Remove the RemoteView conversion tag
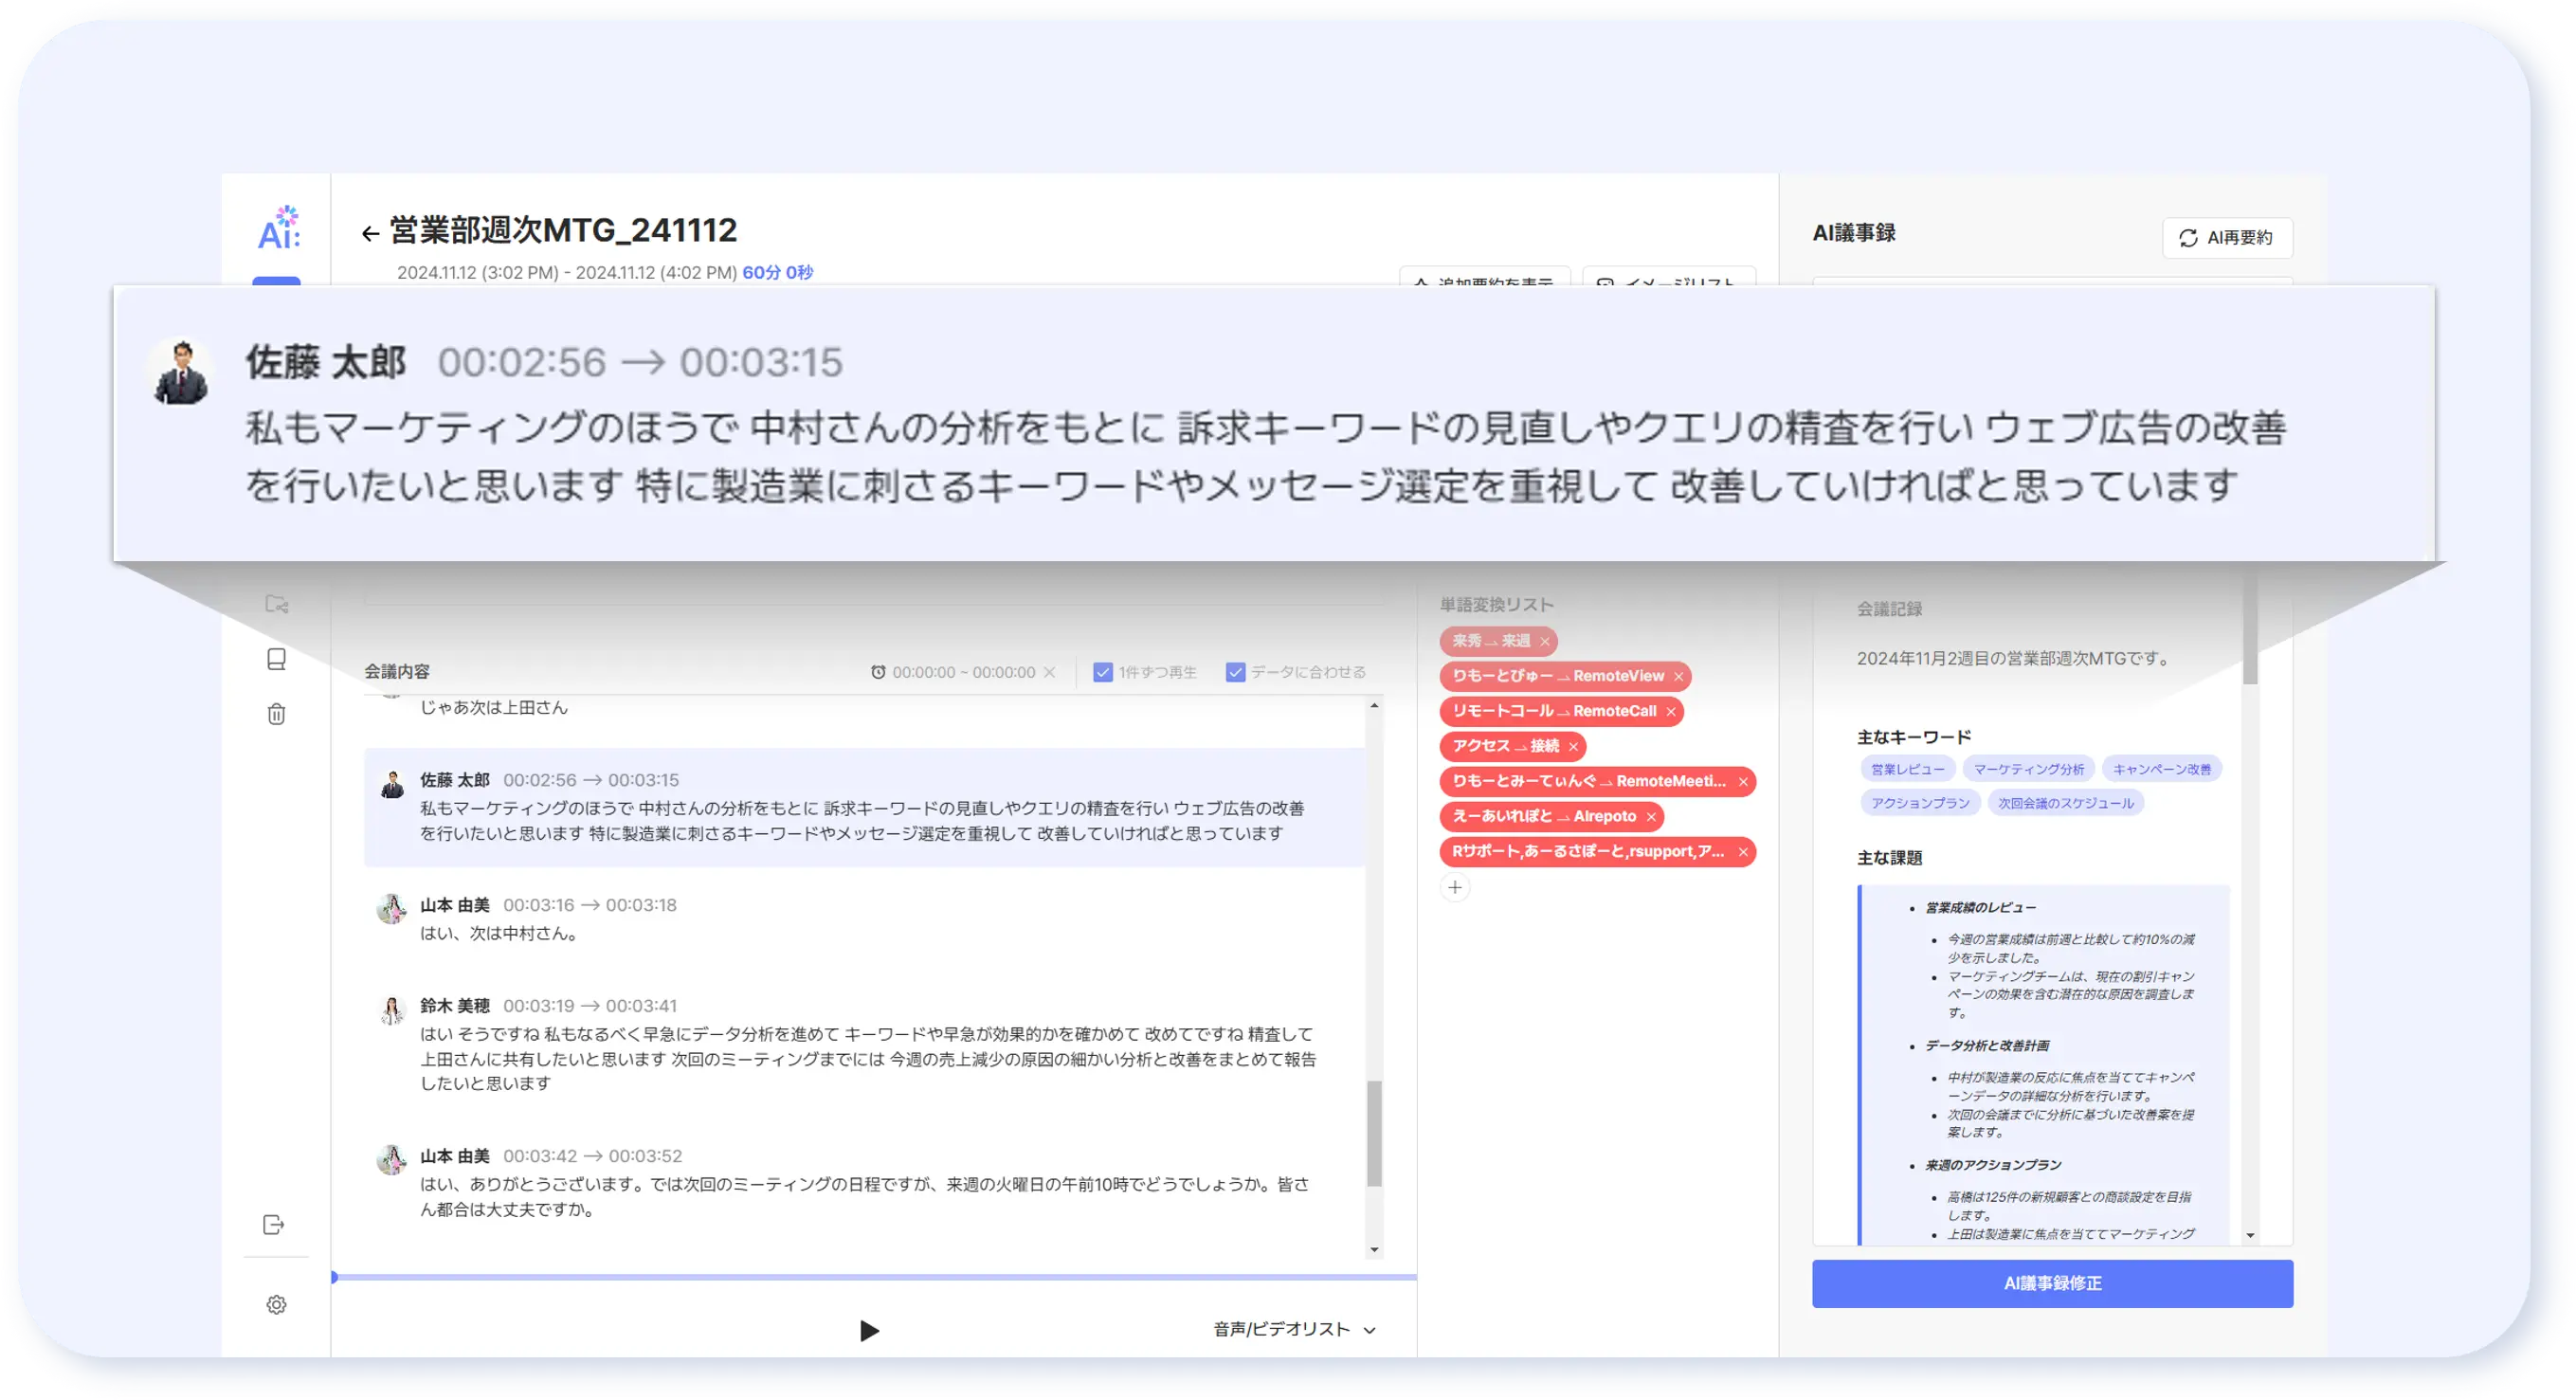Screen dimensions: 2576x1400 click(1678, 676)
